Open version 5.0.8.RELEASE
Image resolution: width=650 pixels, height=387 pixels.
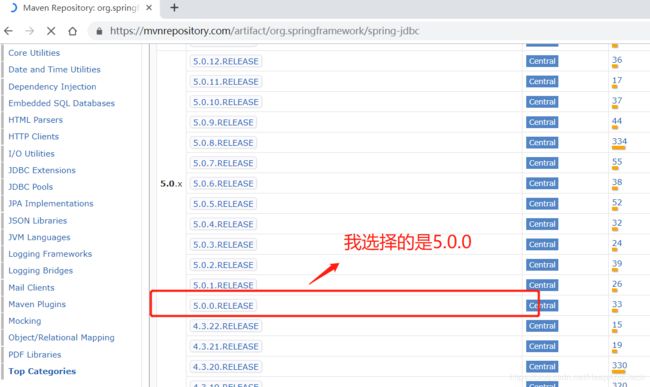tap(223, 143)
